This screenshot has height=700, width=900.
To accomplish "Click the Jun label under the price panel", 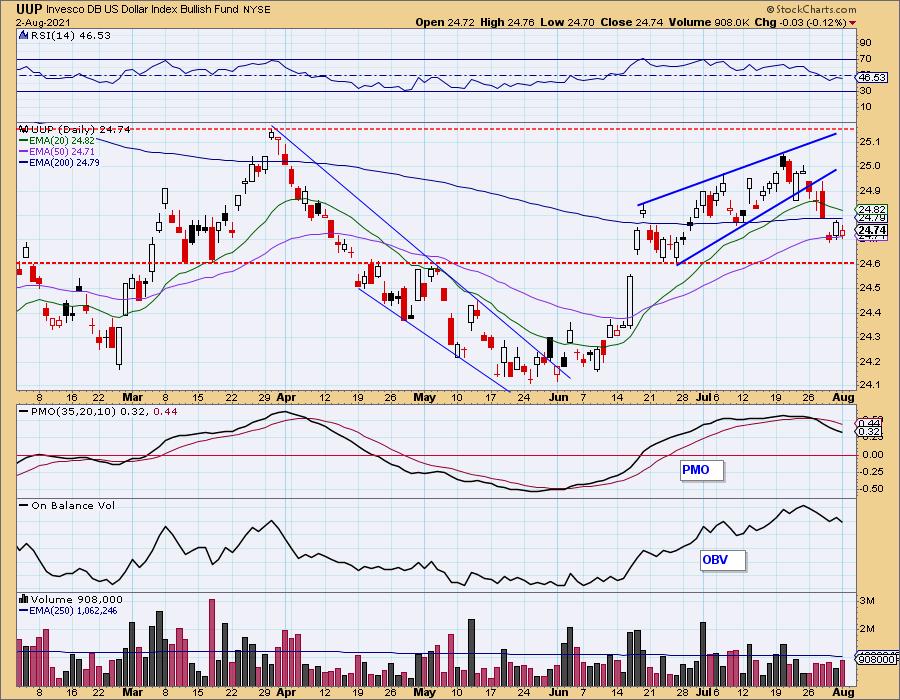I will point(558,397).
